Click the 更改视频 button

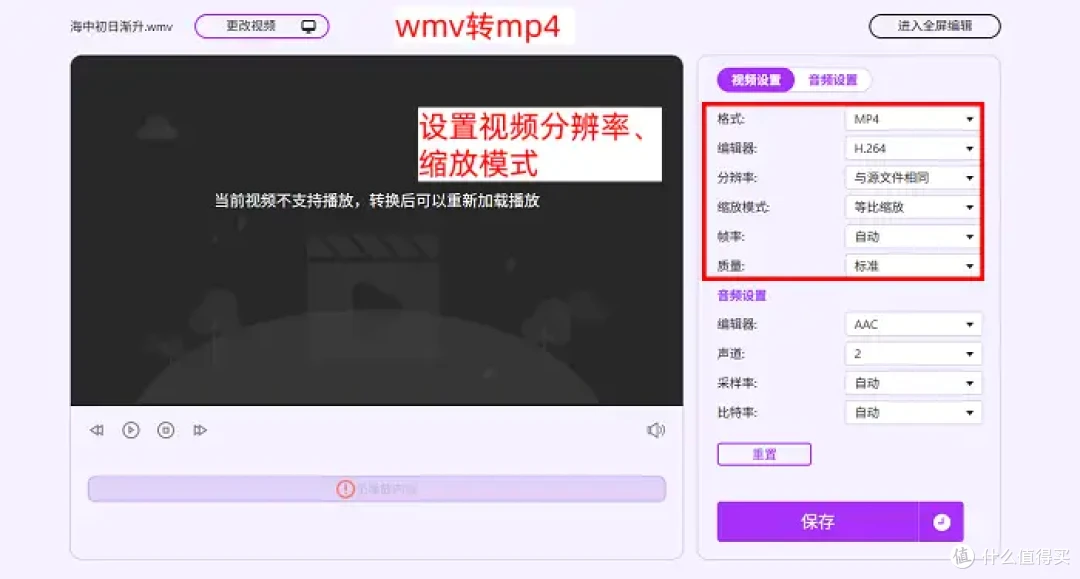pos(262,26)
